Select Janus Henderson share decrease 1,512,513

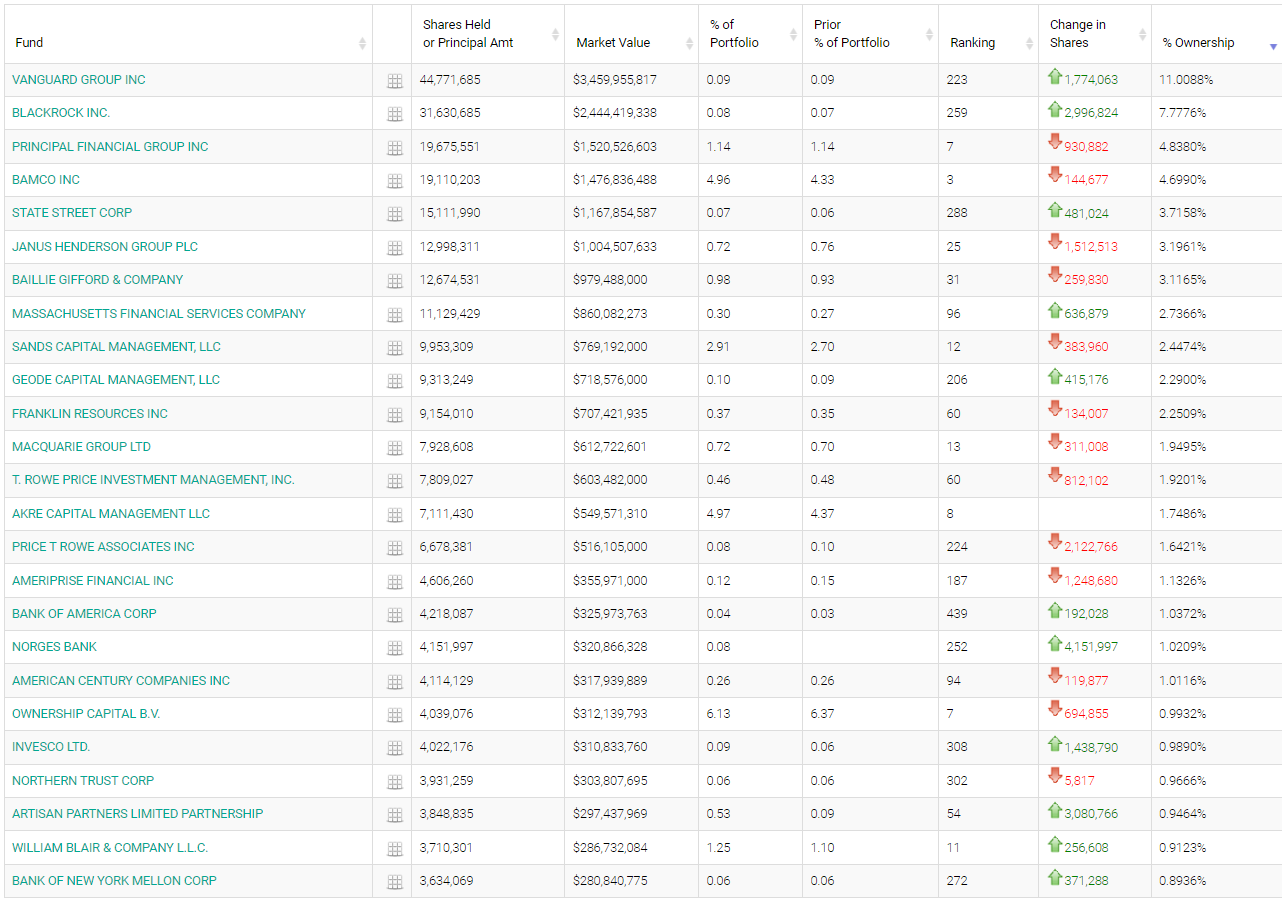[x=1091, y=247]
